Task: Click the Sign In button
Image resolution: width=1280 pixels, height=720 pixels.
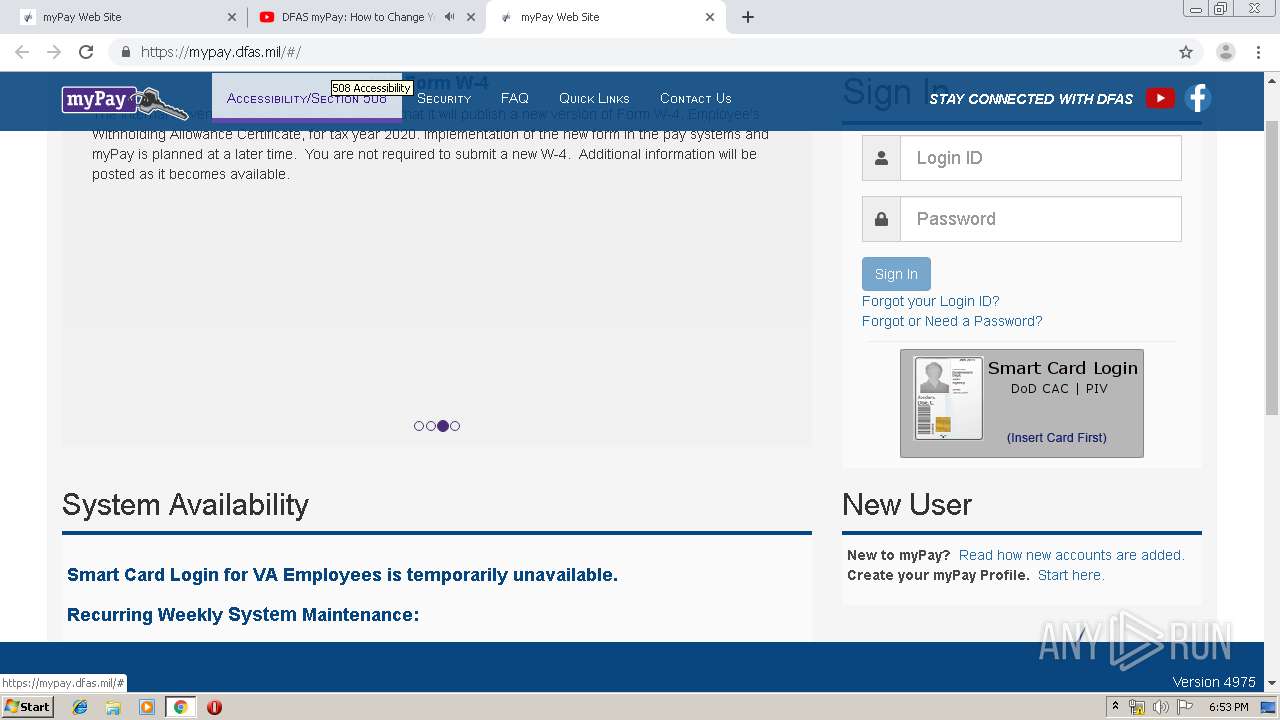Action: (x=896, y=274)
